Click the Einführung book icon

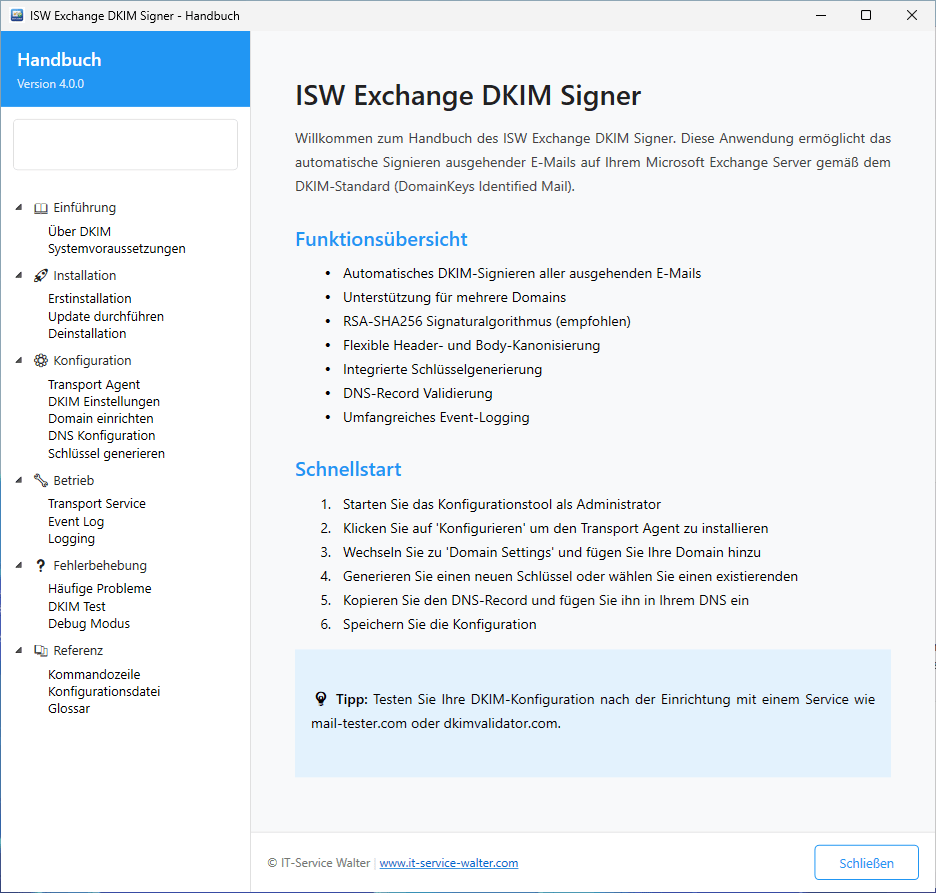tap(40, 207)
